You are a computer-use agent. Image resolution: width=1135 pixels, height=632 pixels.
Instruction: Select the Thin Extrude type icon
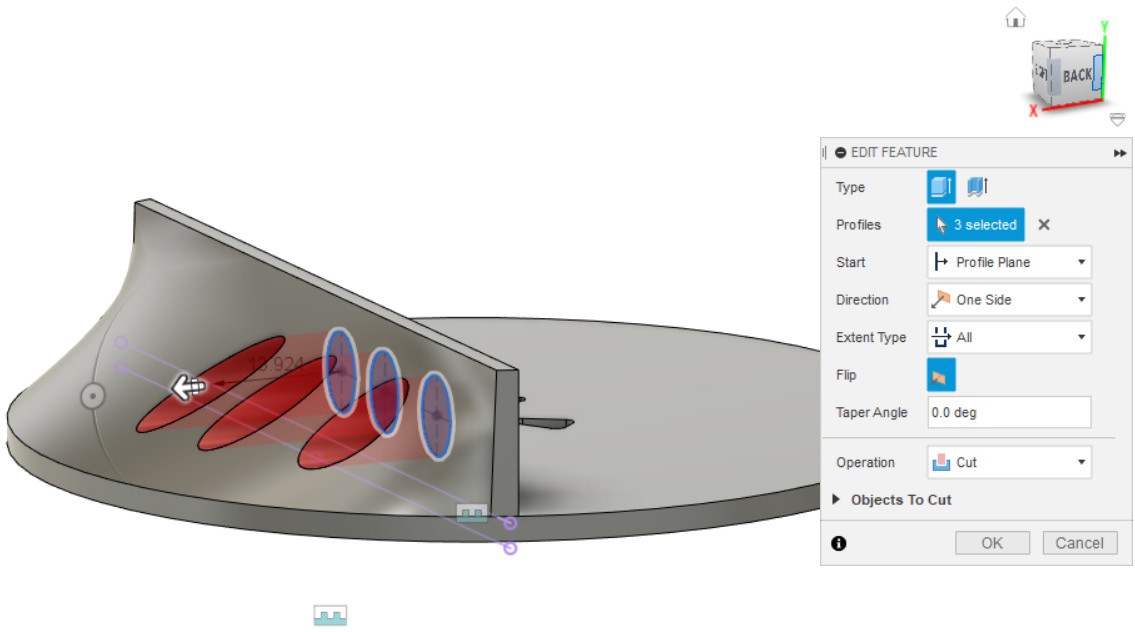point(977,187)
